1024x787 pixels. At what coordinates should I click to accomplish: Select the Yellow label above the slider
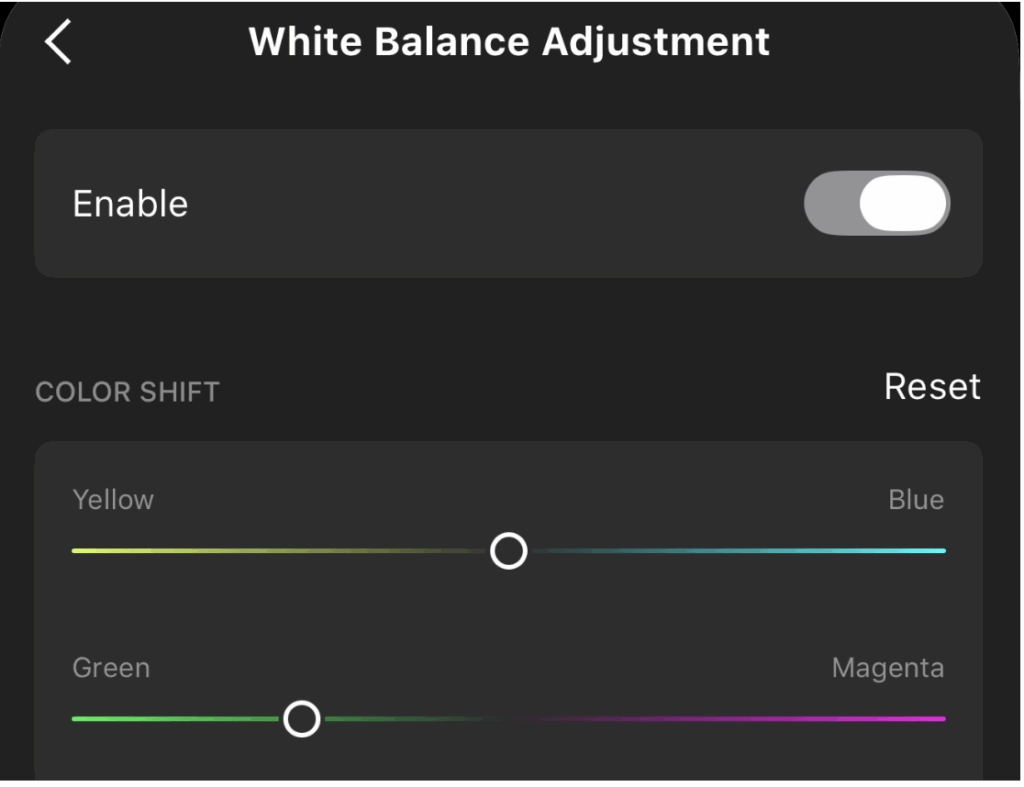[113, 499]
